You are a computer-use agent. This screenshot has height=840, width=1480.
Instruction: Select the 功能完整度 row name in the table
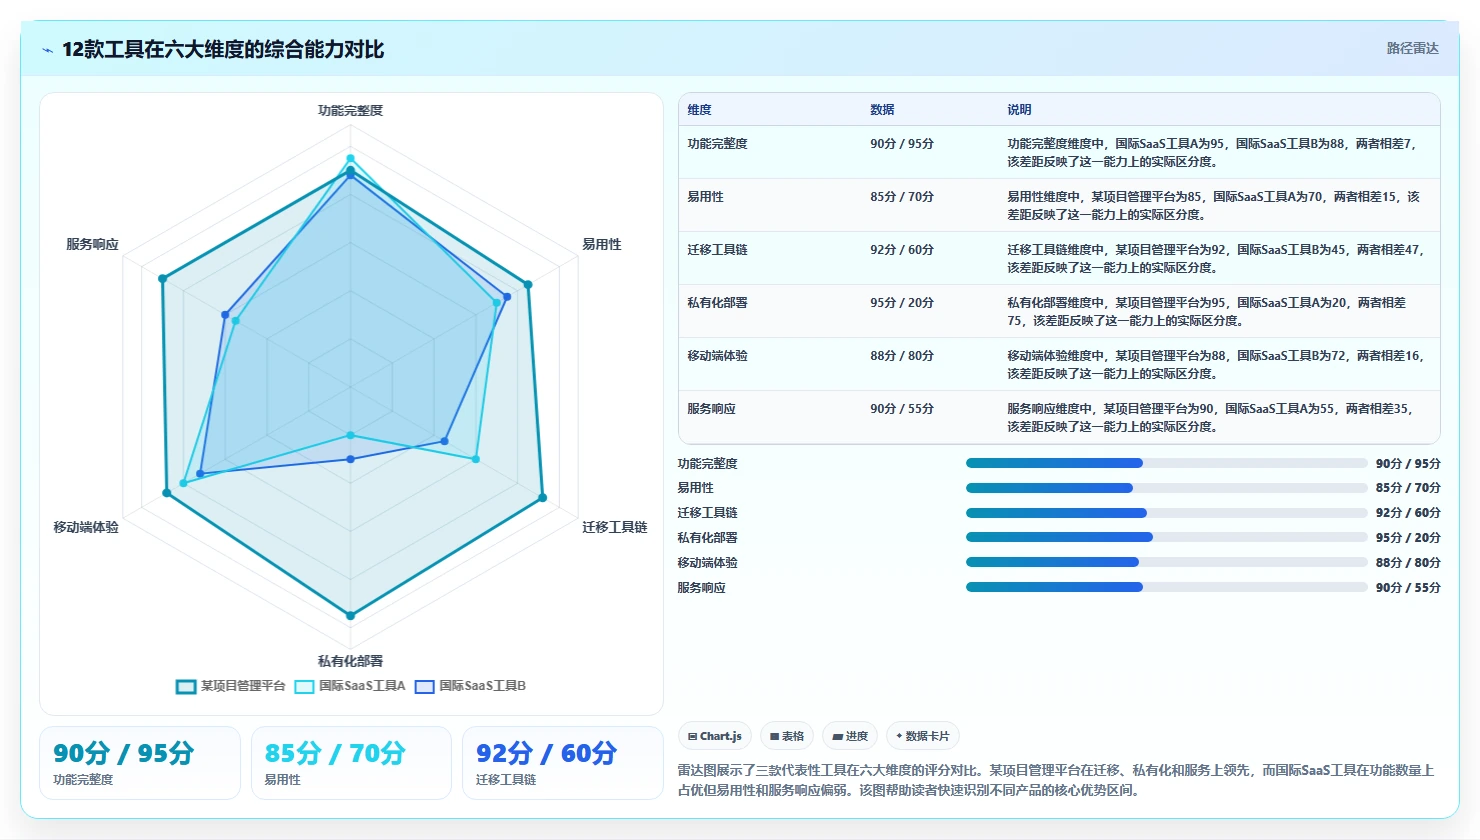717,144
